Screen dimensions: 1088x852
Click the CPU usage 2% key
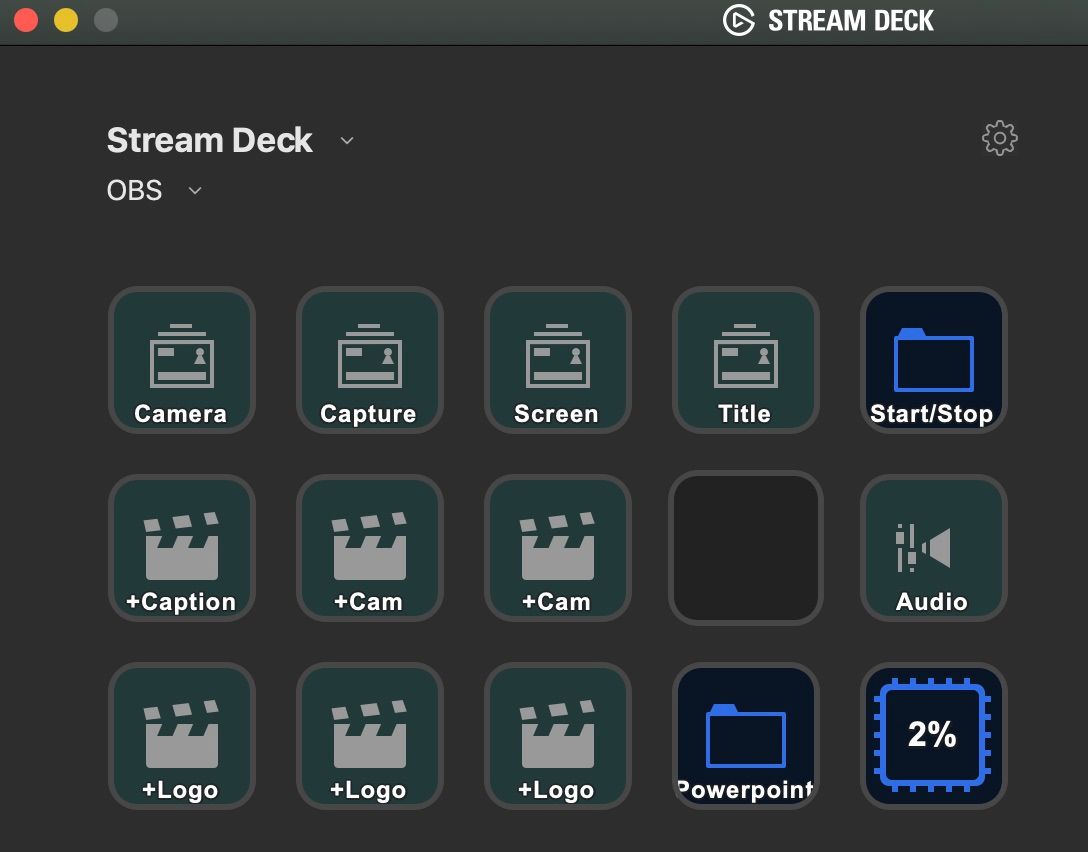point(933,736)
